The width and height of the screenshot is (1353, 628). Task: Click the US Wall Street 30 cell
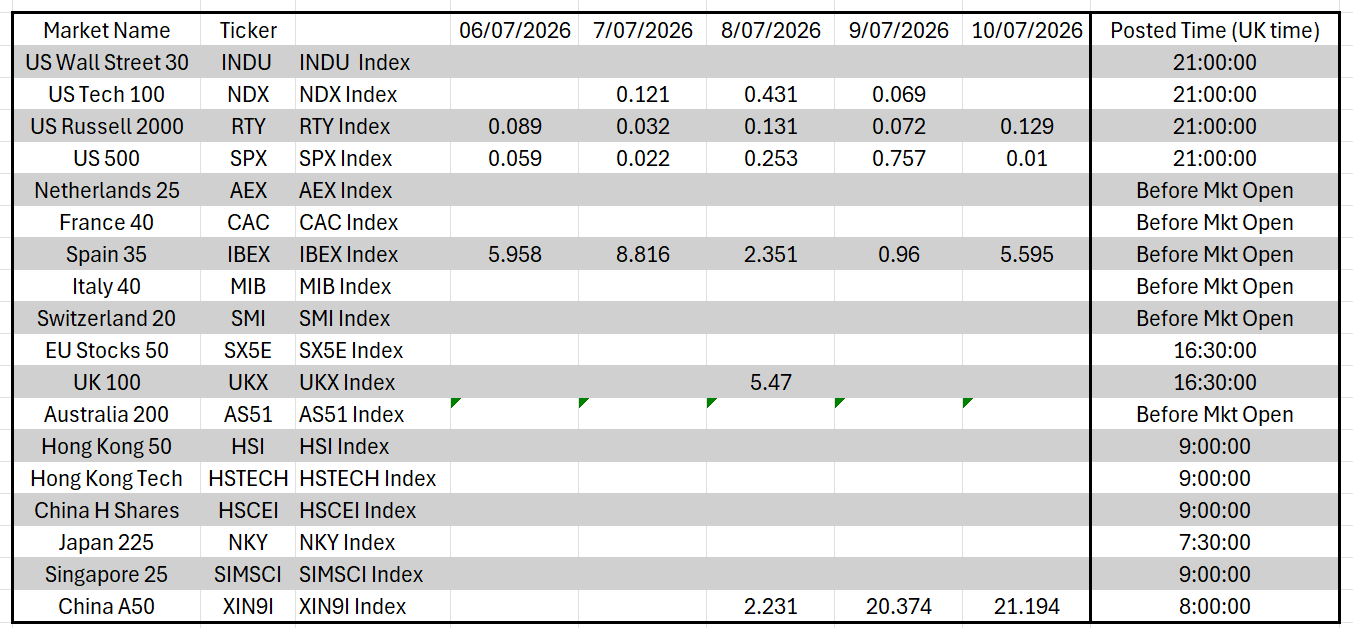[107, 62]
